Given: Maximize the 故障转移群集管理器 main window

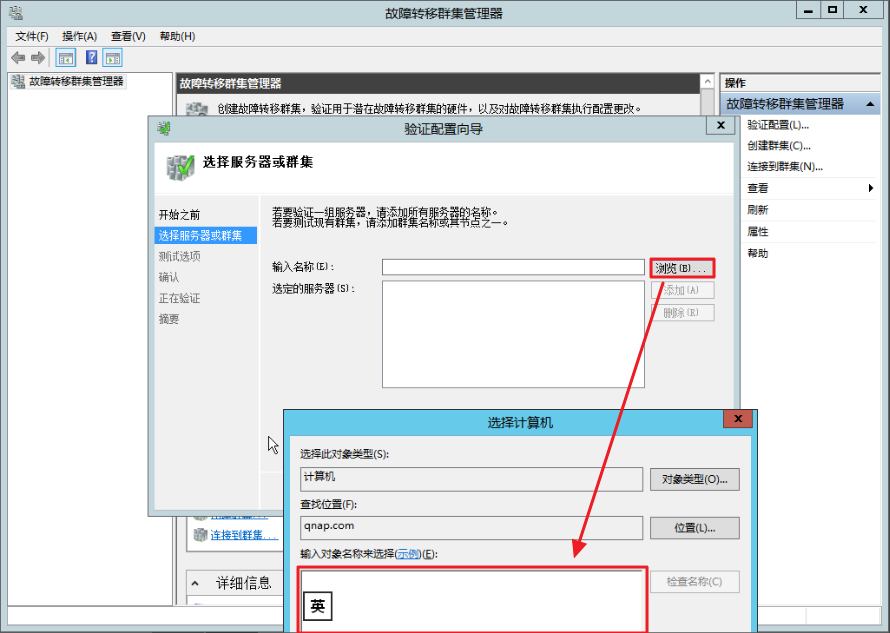Looking at the screenshot, I should 832,10.
